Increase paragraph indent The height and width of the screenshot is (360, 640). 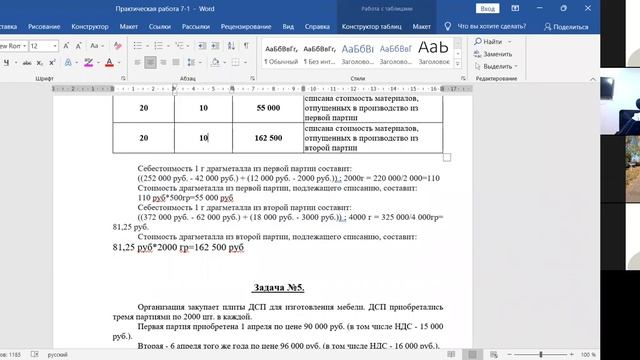[215, 46]
